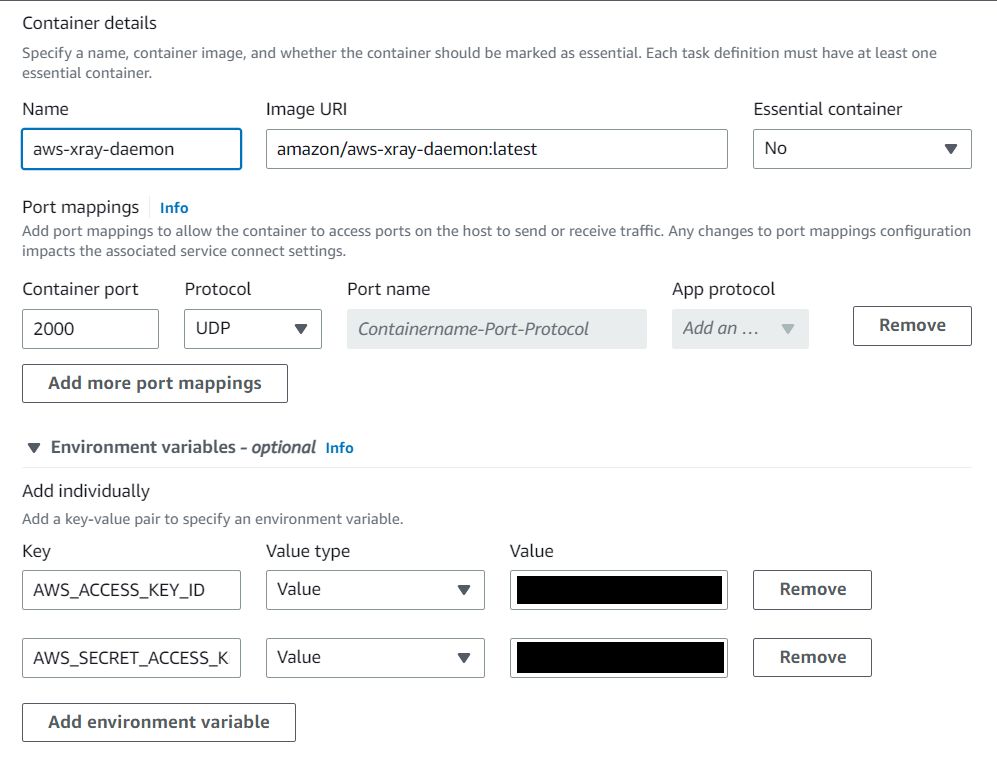Open the App protocol dropdown
Viewport: 997px width, 767px height.
(740, 329)
